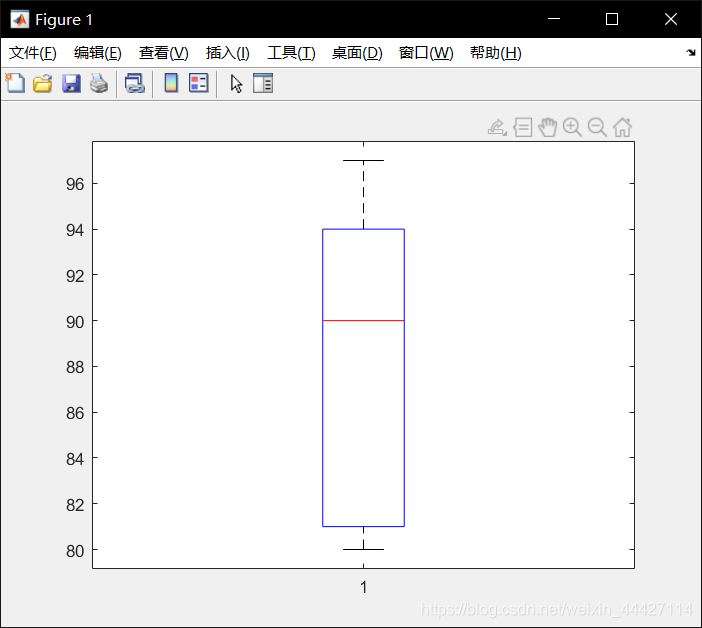Select the Edit Plot arrow tool
Image resolution: width=702 pixels, height=628 pixels.
coord(236,84)
